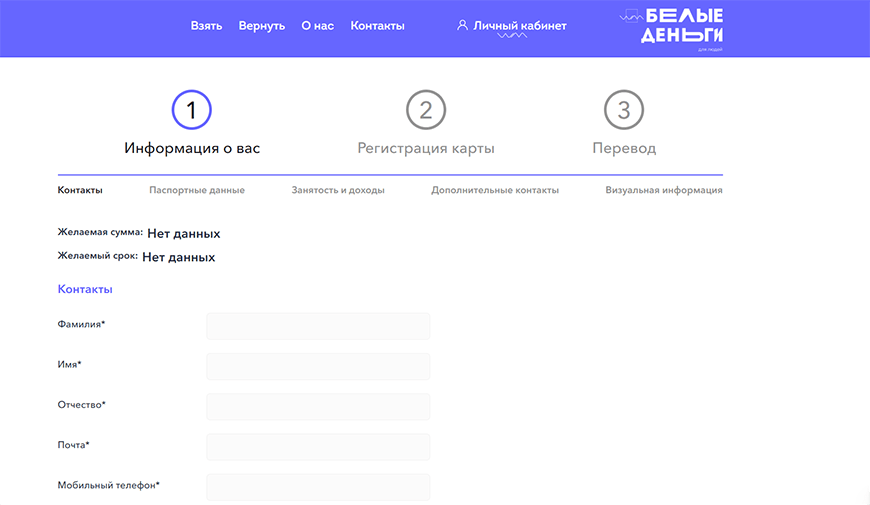Switch to Паспортные данные tab
Viewport: 870px width, 505px height.
197,190
